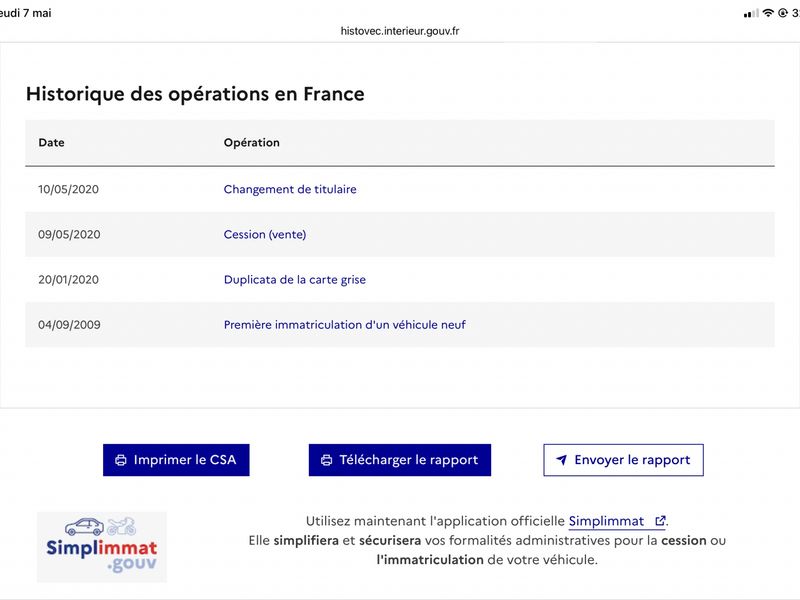Open the Cession (vente) operation
Viewport: 800px width, 600px height.
265,235
